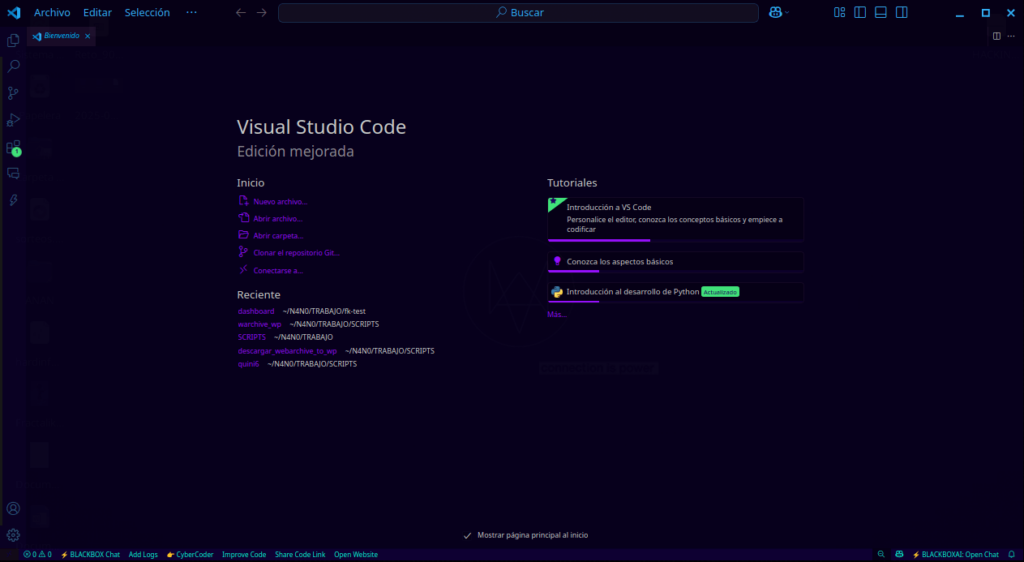
Task: Click Conectarse a link
Action: coord(278,270)
